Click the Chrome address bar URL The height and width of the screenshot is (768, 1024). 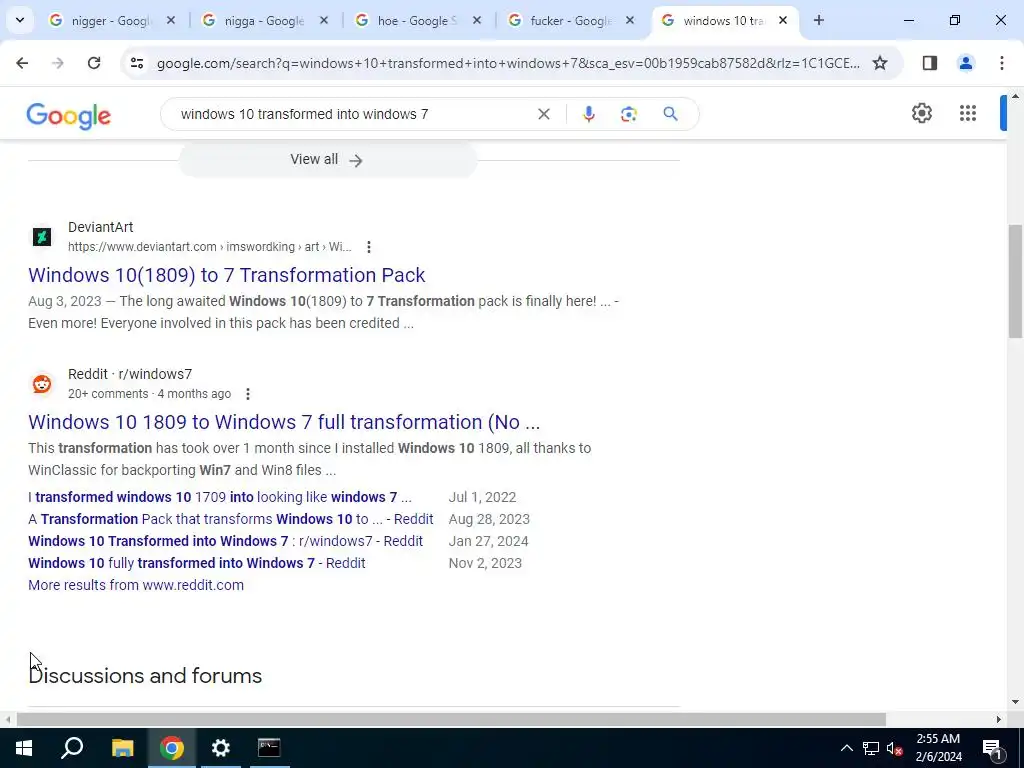(508, 63)
